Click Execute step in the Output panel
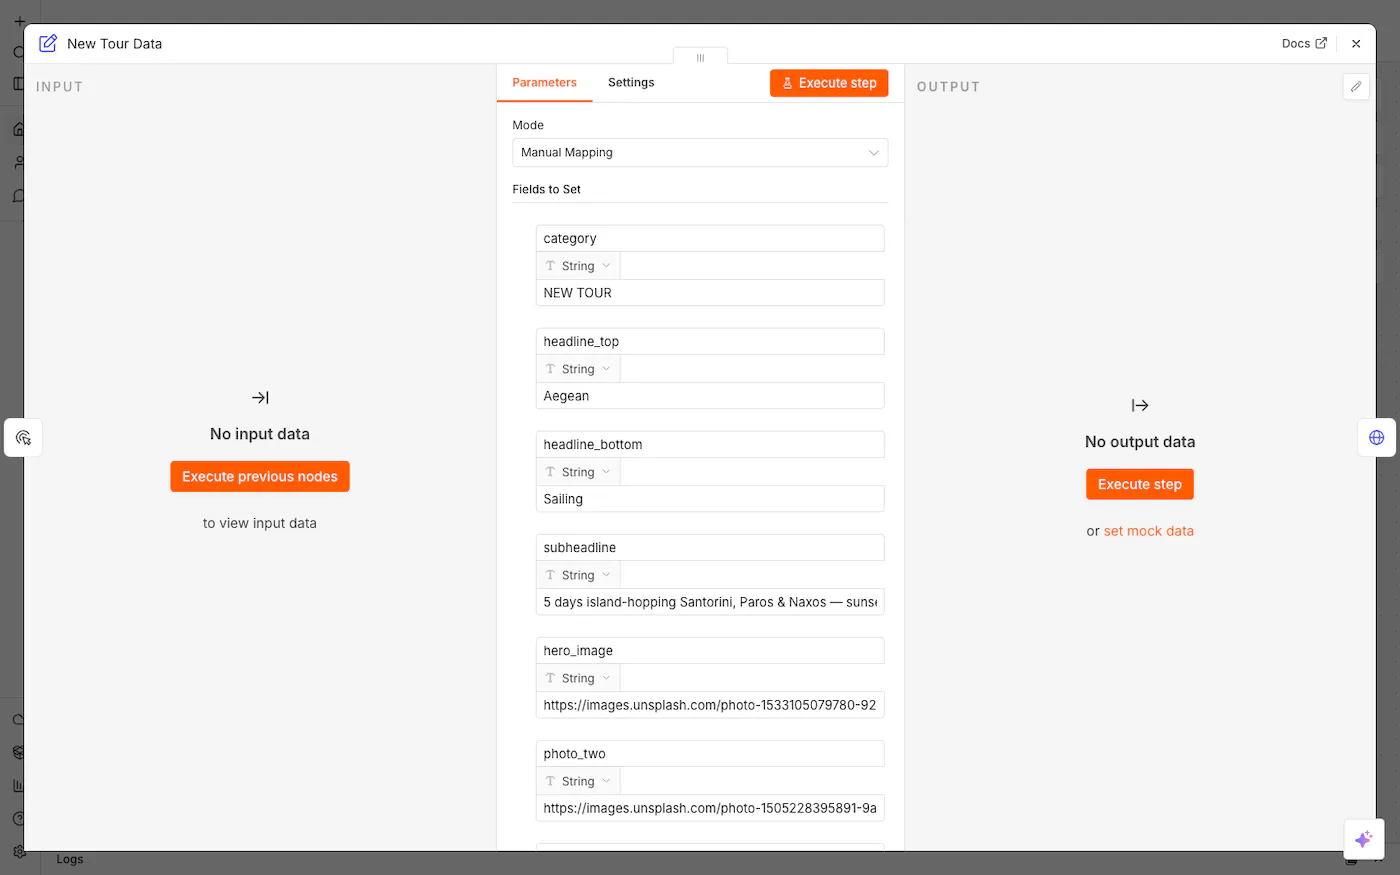The height and width of the screenshot is (875, 1400). (1140, 484)
